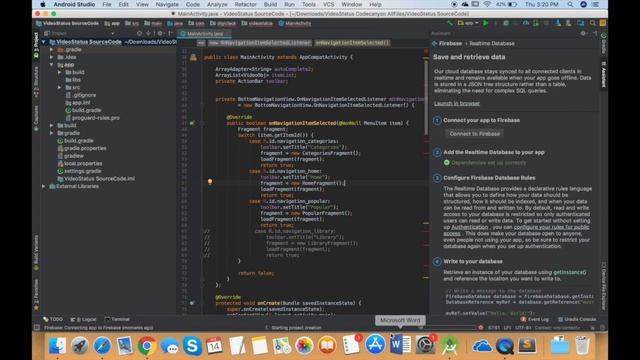Follow the Authentication link in rules text
This screenshot has width=640, height=360.
click(469, 227)
